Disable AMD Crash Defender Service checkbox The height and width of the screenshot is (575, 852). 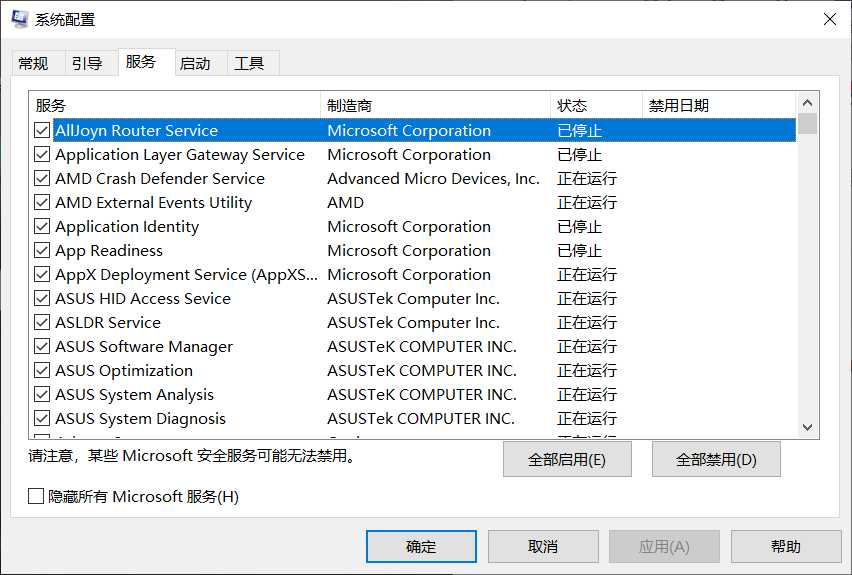pos(42,178)
